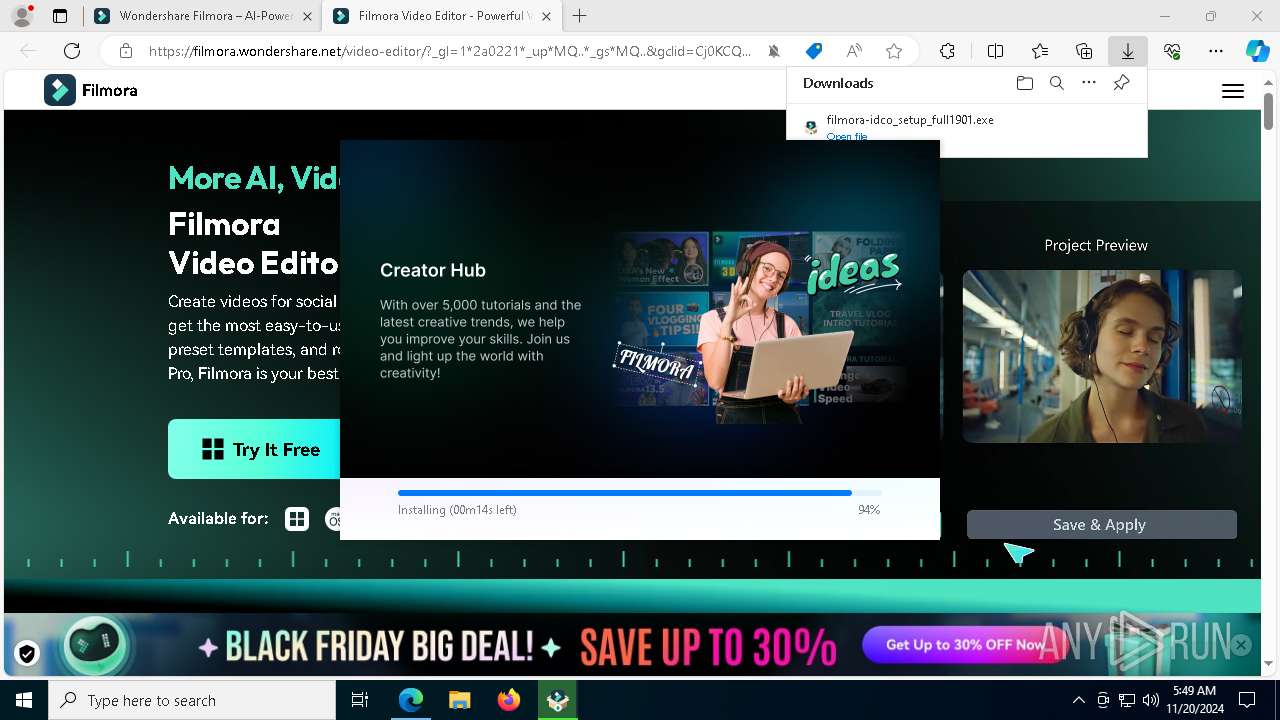Open Edge extensions puzzle icon

coord(947,51)
